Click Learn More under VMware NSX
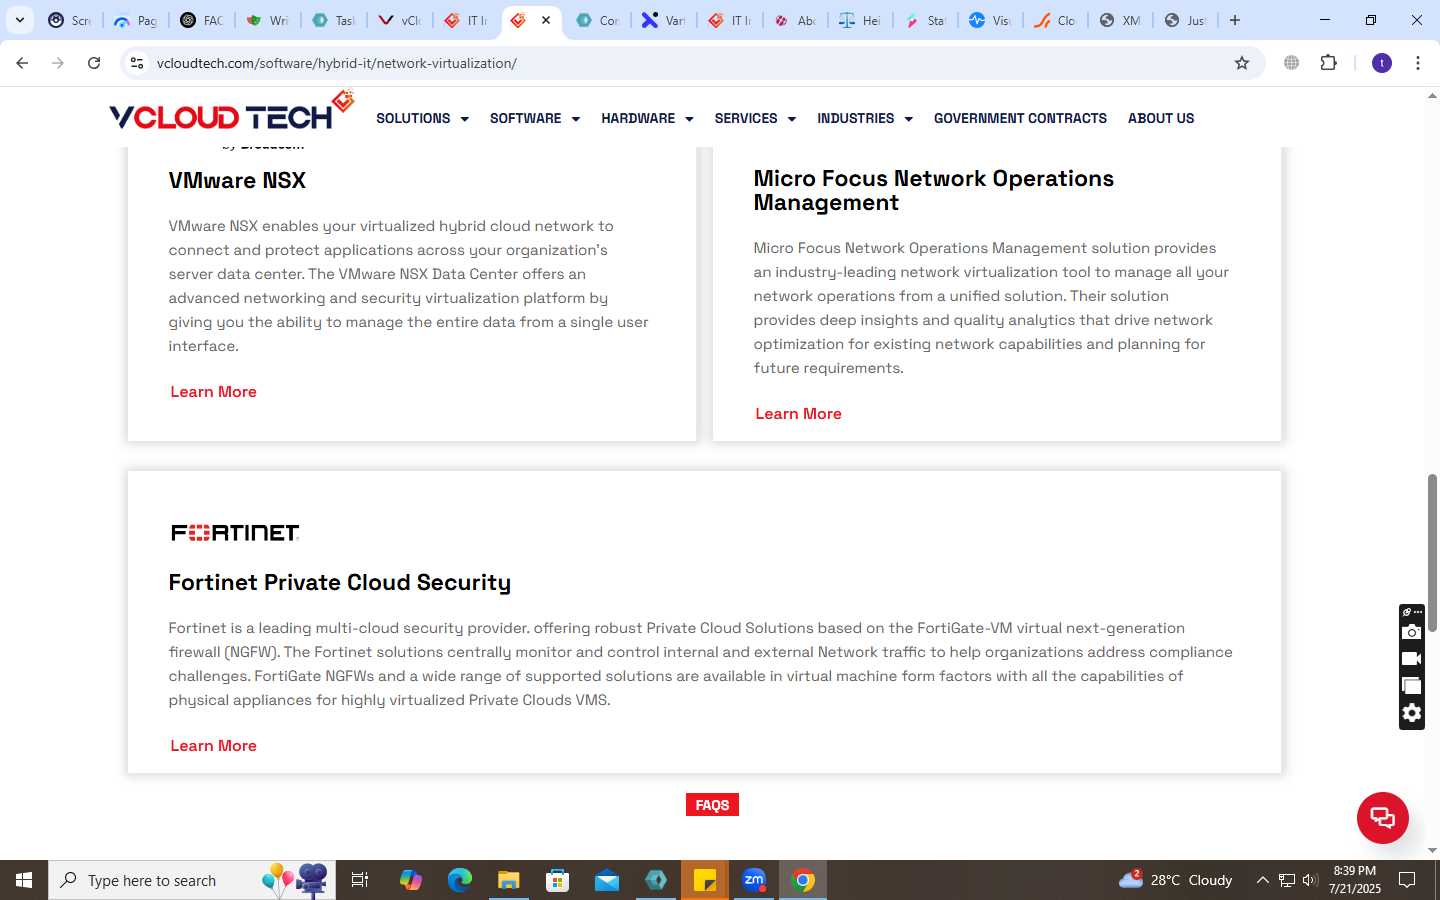The height and width of the screenshot is (900, 1440). coord(213,392)
